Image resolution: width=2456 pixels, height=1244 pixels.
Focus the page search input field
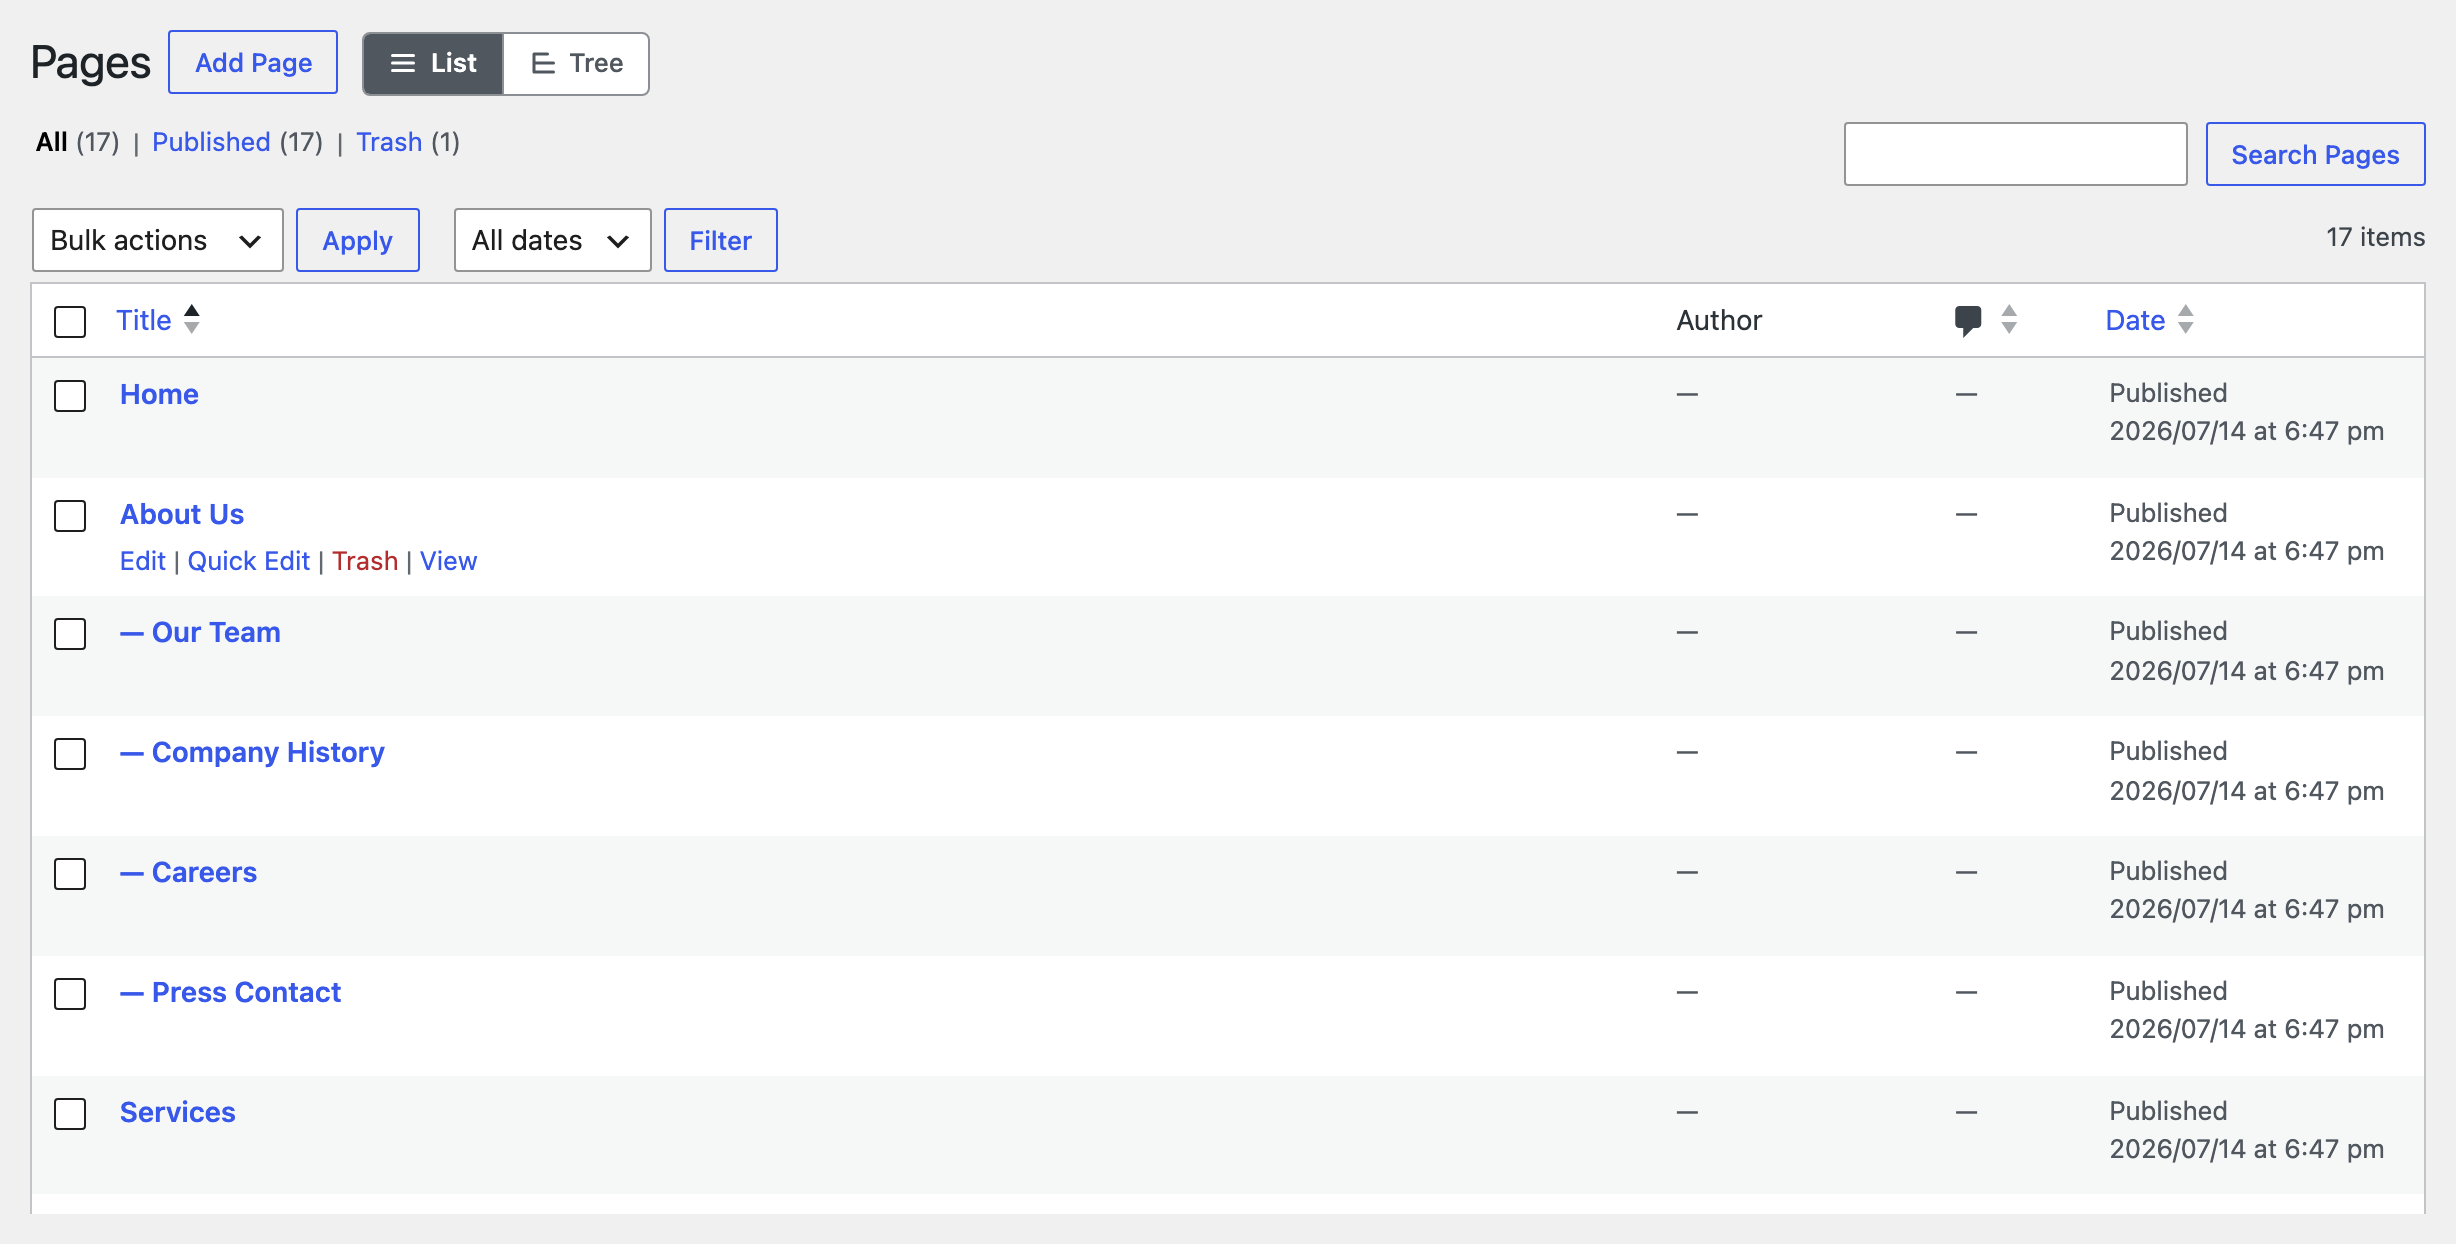tap(2016, 154)
